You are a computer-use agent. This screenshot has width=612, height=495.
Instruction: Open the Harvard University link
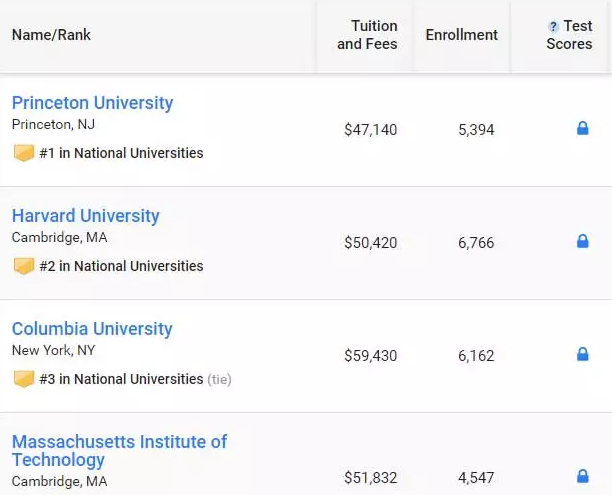[x=85, y=216]
